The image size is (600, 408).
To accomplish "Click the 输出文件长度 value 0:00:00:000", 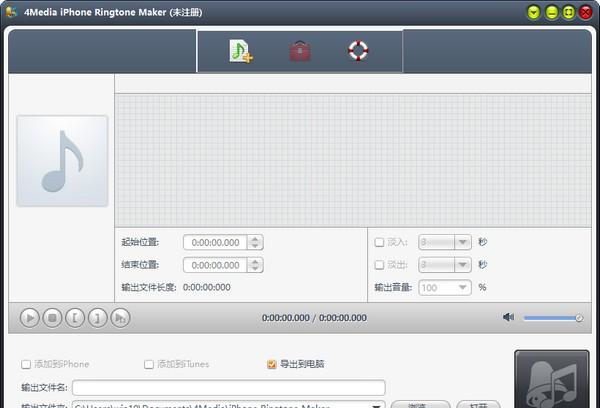I will (207, 287).
